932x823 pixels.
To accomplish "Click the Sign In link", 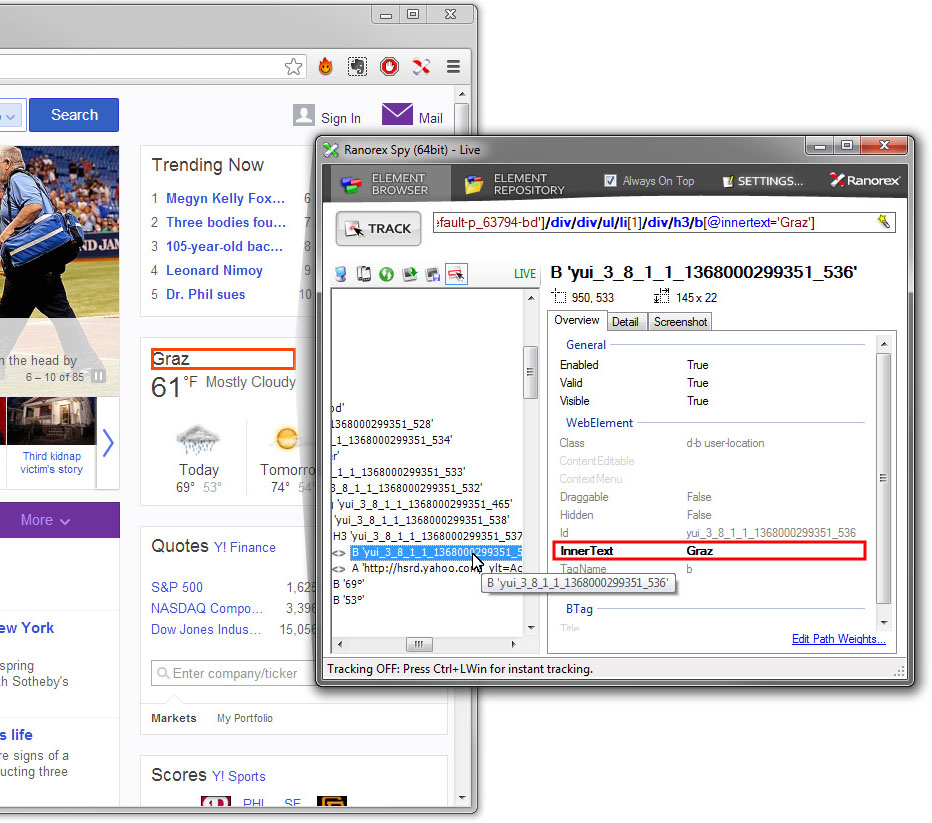I will (x=341, y=118).
